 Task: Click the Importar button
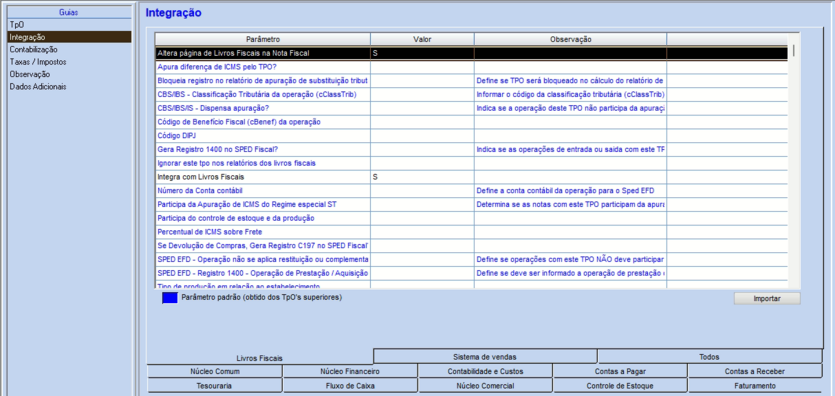click(767, 299)
